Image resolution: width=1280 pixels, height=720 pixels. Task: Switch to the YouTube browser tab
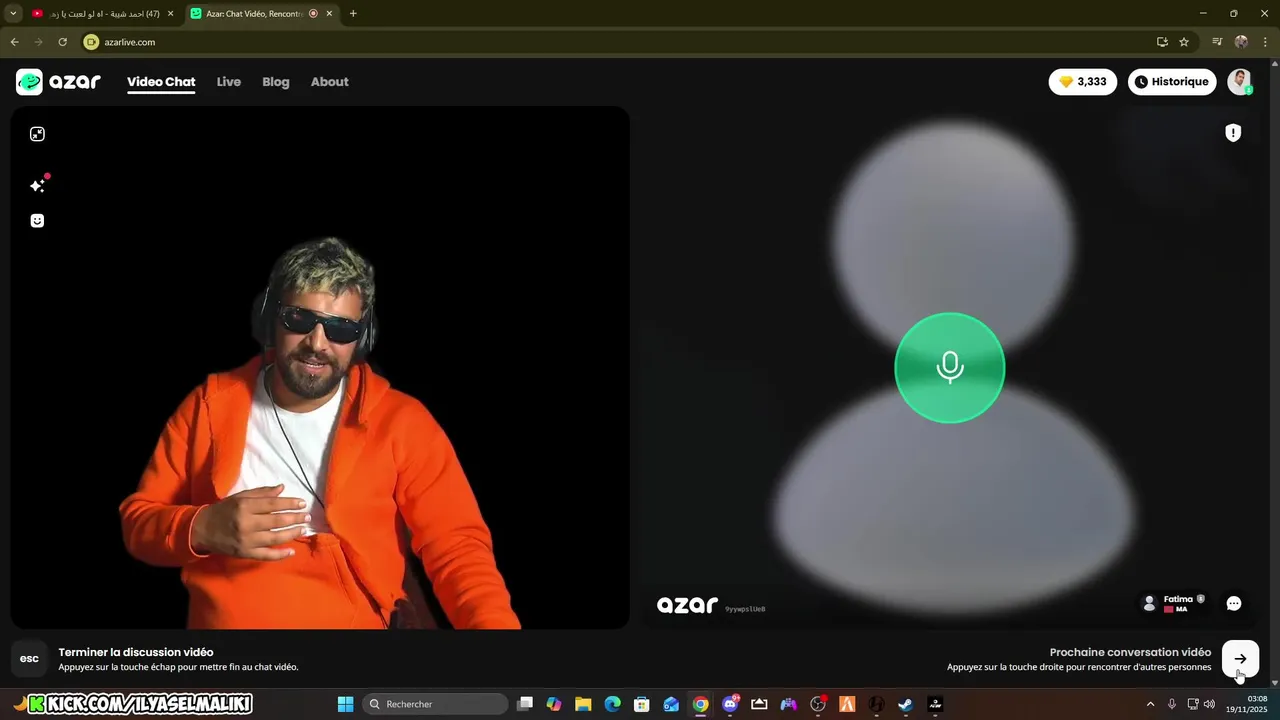tap(103, 14)
